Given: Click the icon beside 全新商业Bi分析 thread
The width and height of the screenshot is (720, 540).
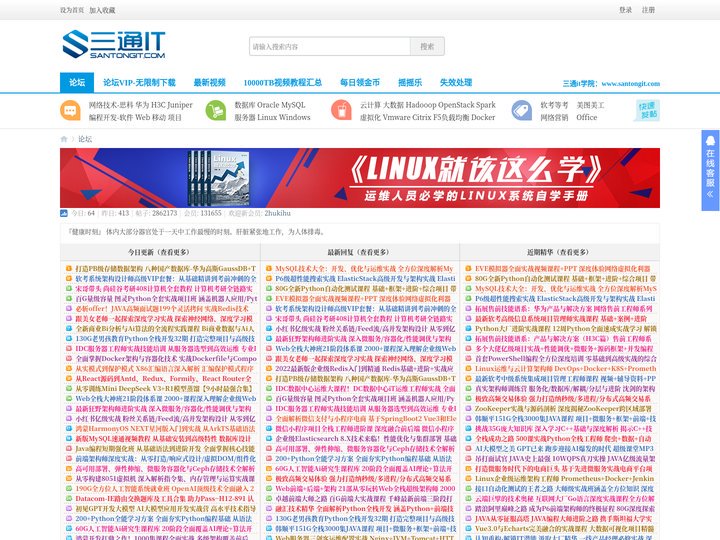Looking at the screenshot, I should pos(69,329).
